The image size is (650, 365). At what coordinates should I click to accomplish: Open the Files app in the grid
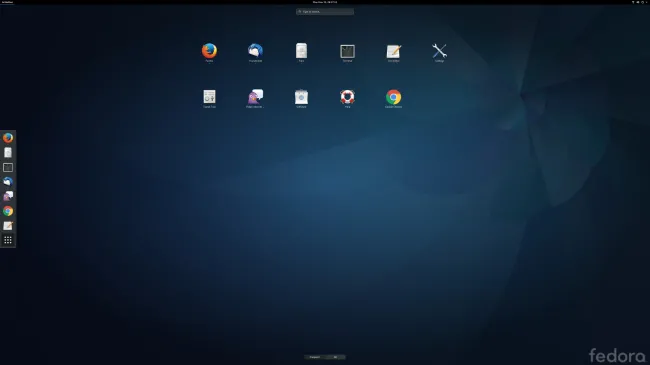point(301,51)
